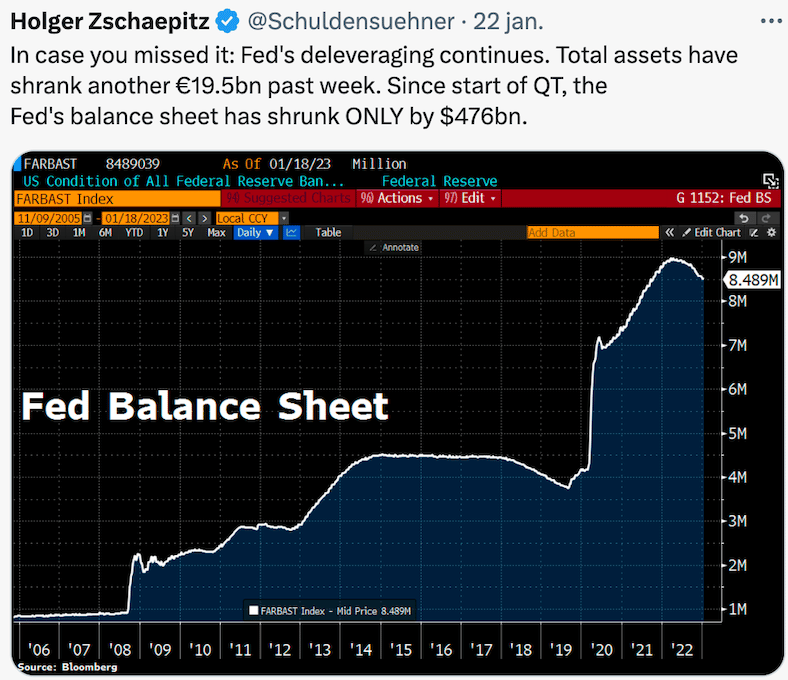788x680 pixels.
Task: Click the line chart type icon next to Daily
Action: (x=291, y=233)
